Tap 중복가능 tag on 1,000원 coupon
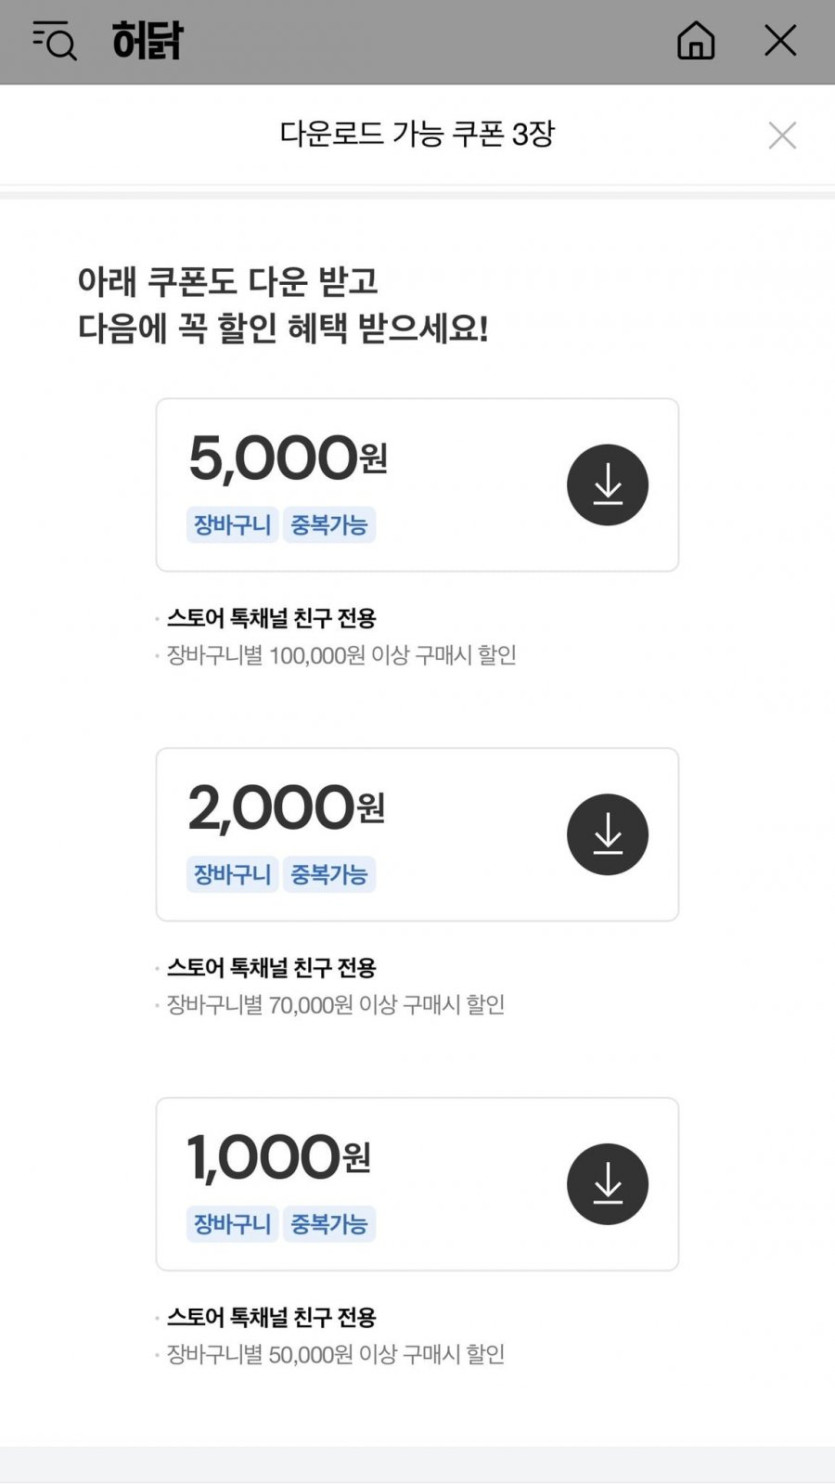 pos(329,1224)
